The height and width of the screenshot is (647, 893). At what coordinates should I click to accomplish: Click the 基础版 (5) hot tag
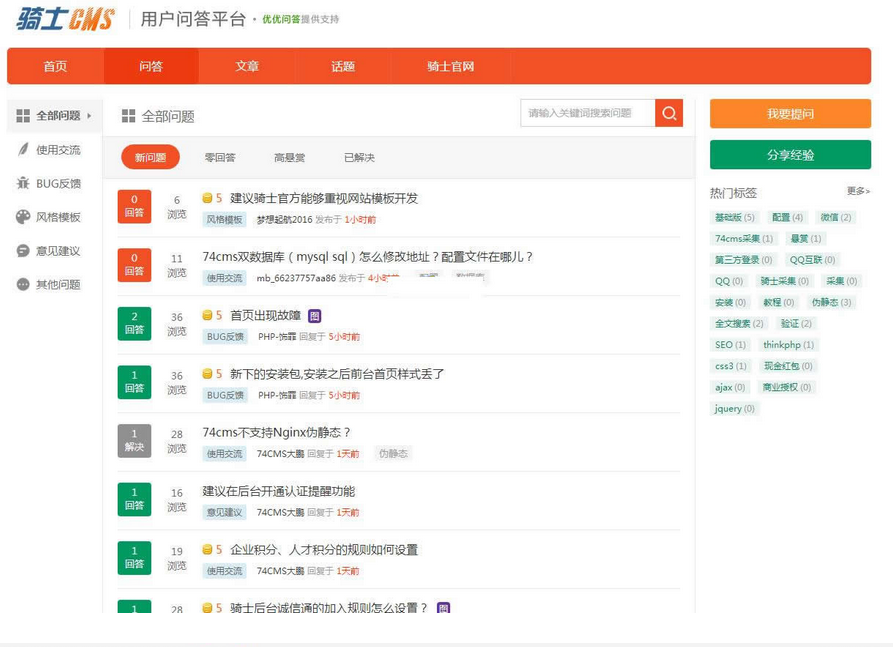(735, 218)
